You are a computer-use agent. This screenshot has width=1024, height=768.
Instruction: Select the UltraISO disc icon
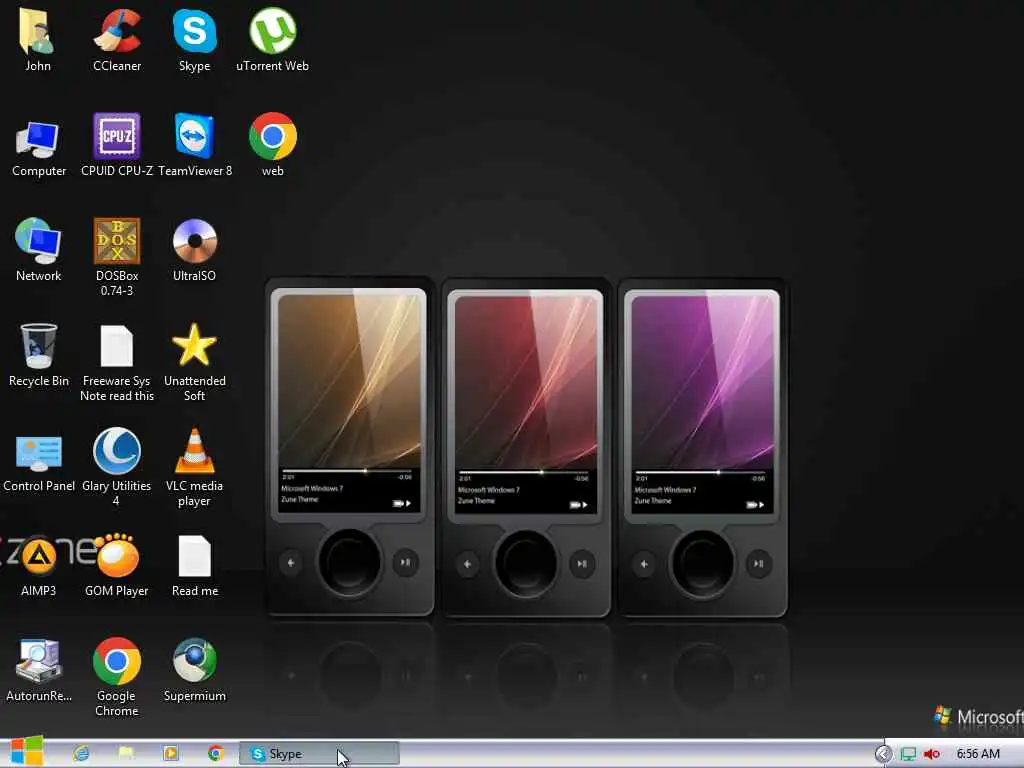pyautogui.click(x=195, y=249)
